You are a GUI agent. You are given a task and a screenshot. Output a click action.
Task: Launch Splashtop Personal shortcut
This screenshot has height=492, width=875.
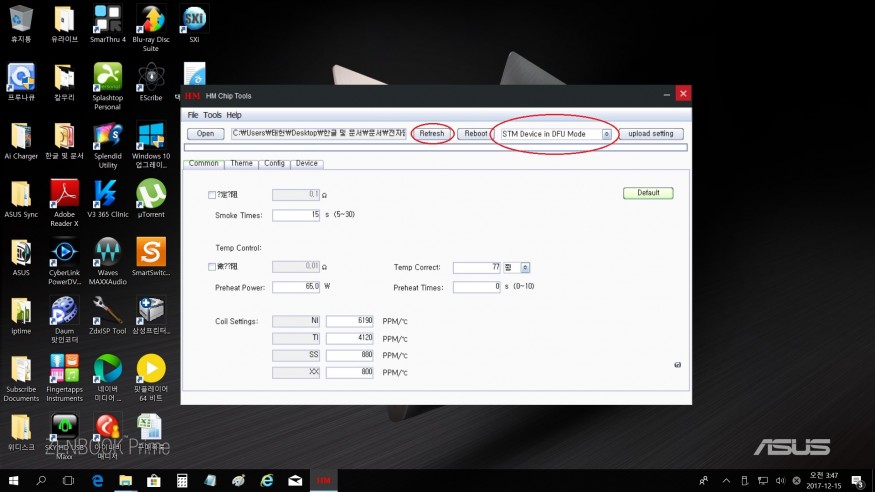108,86
